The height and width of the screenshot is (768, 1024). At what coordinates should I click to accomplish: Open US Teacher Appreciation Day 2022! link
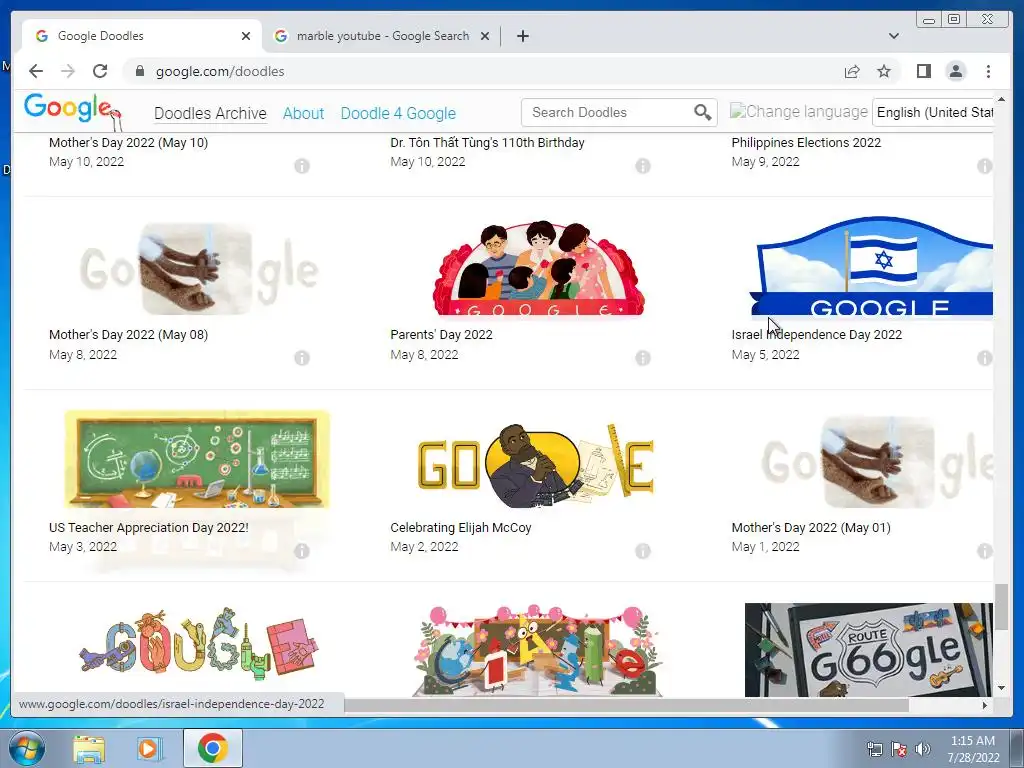click(x=149, y=527)
